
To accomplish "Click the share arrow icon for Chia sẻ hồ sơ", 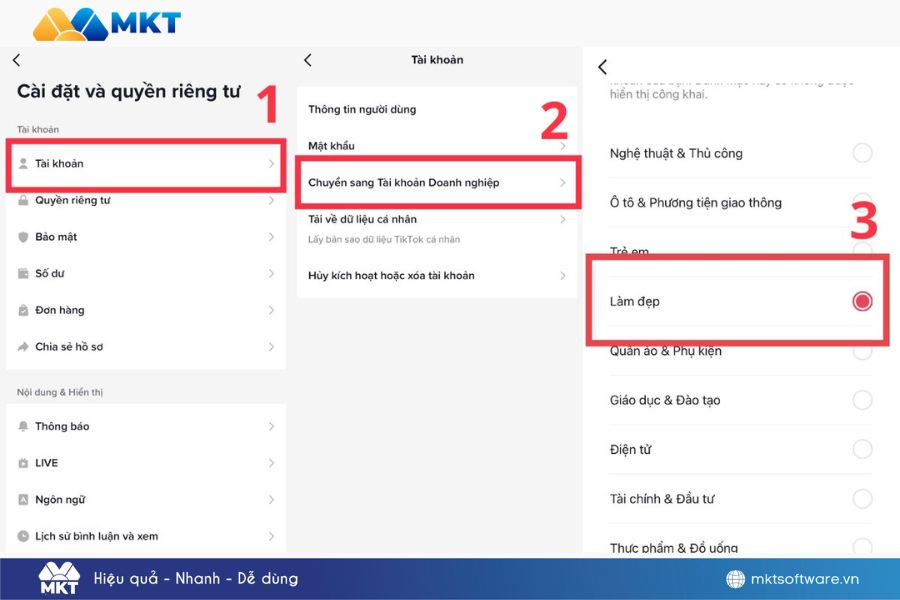I will [24, 347].
